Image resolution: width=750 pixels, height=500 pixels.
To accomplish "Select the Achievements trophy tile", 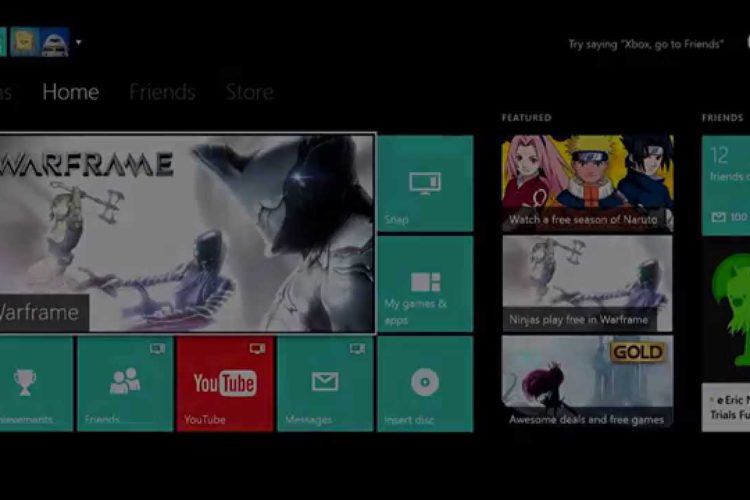I will pyautogui.click(x=36, y=384).
